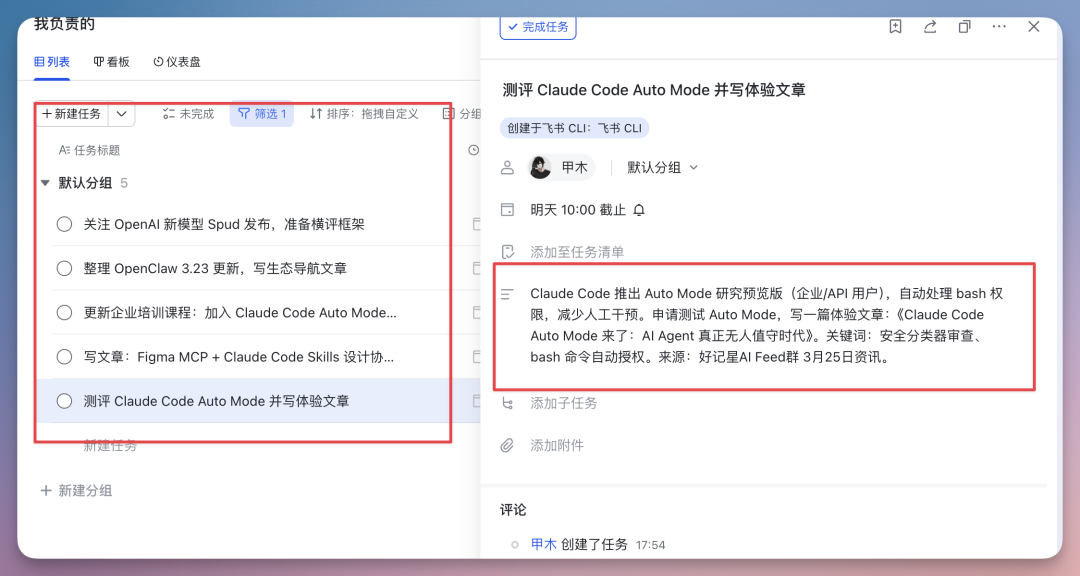Click the avatar of assignee 甲木

tap(540, 167)
